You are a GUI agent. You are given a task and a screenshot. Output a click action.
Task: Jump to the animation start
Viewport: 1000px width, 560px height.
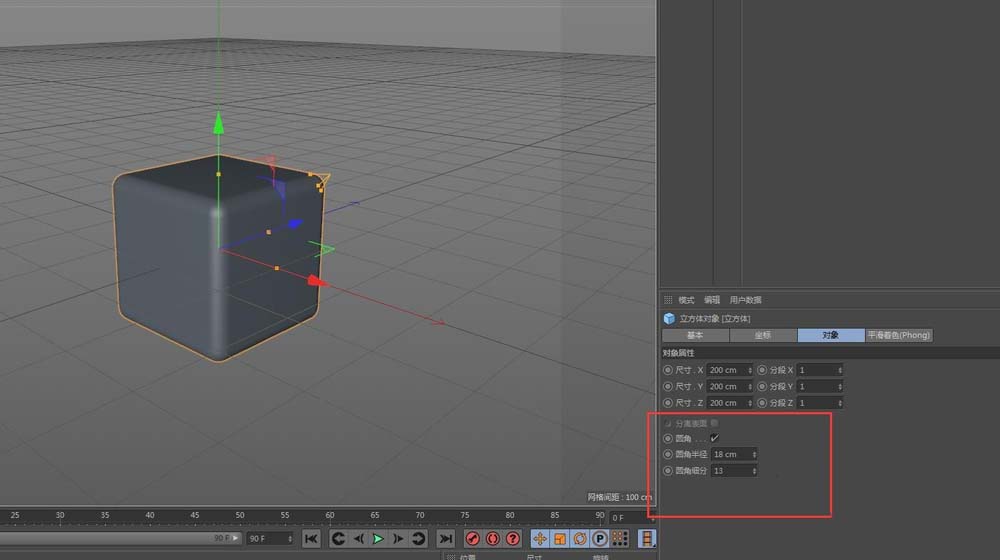click(311, 539)
